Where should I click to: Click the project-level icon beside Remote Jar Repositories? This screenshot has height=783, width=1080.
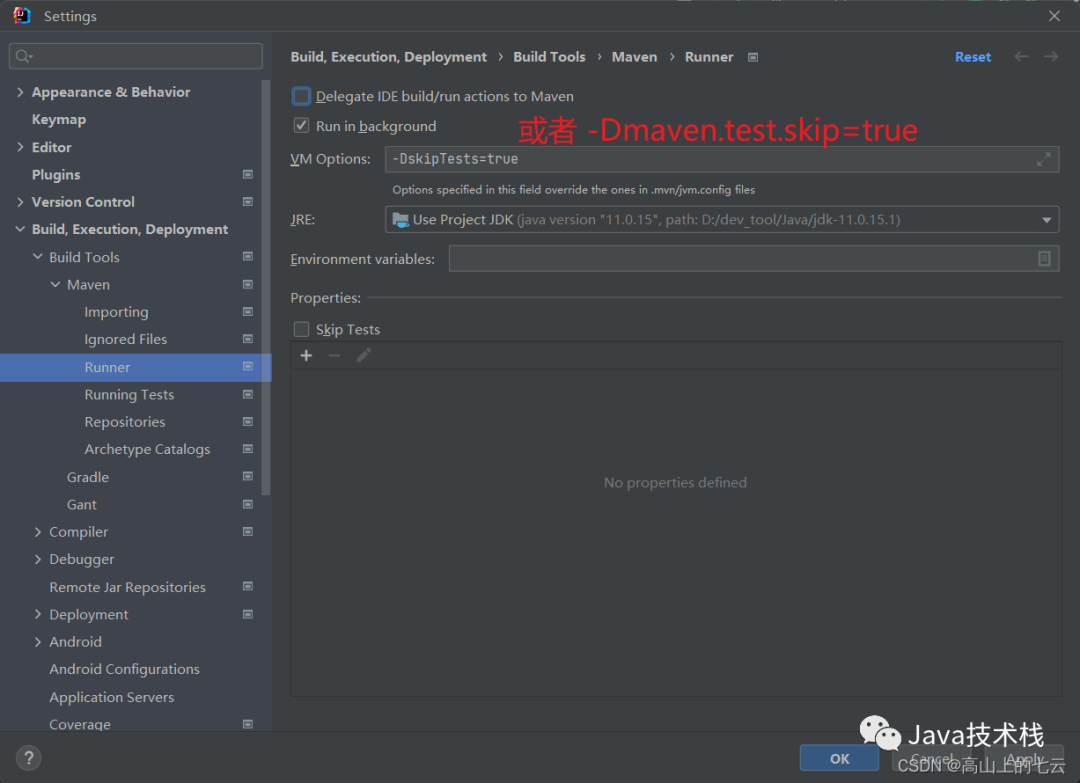pos(248,587)
